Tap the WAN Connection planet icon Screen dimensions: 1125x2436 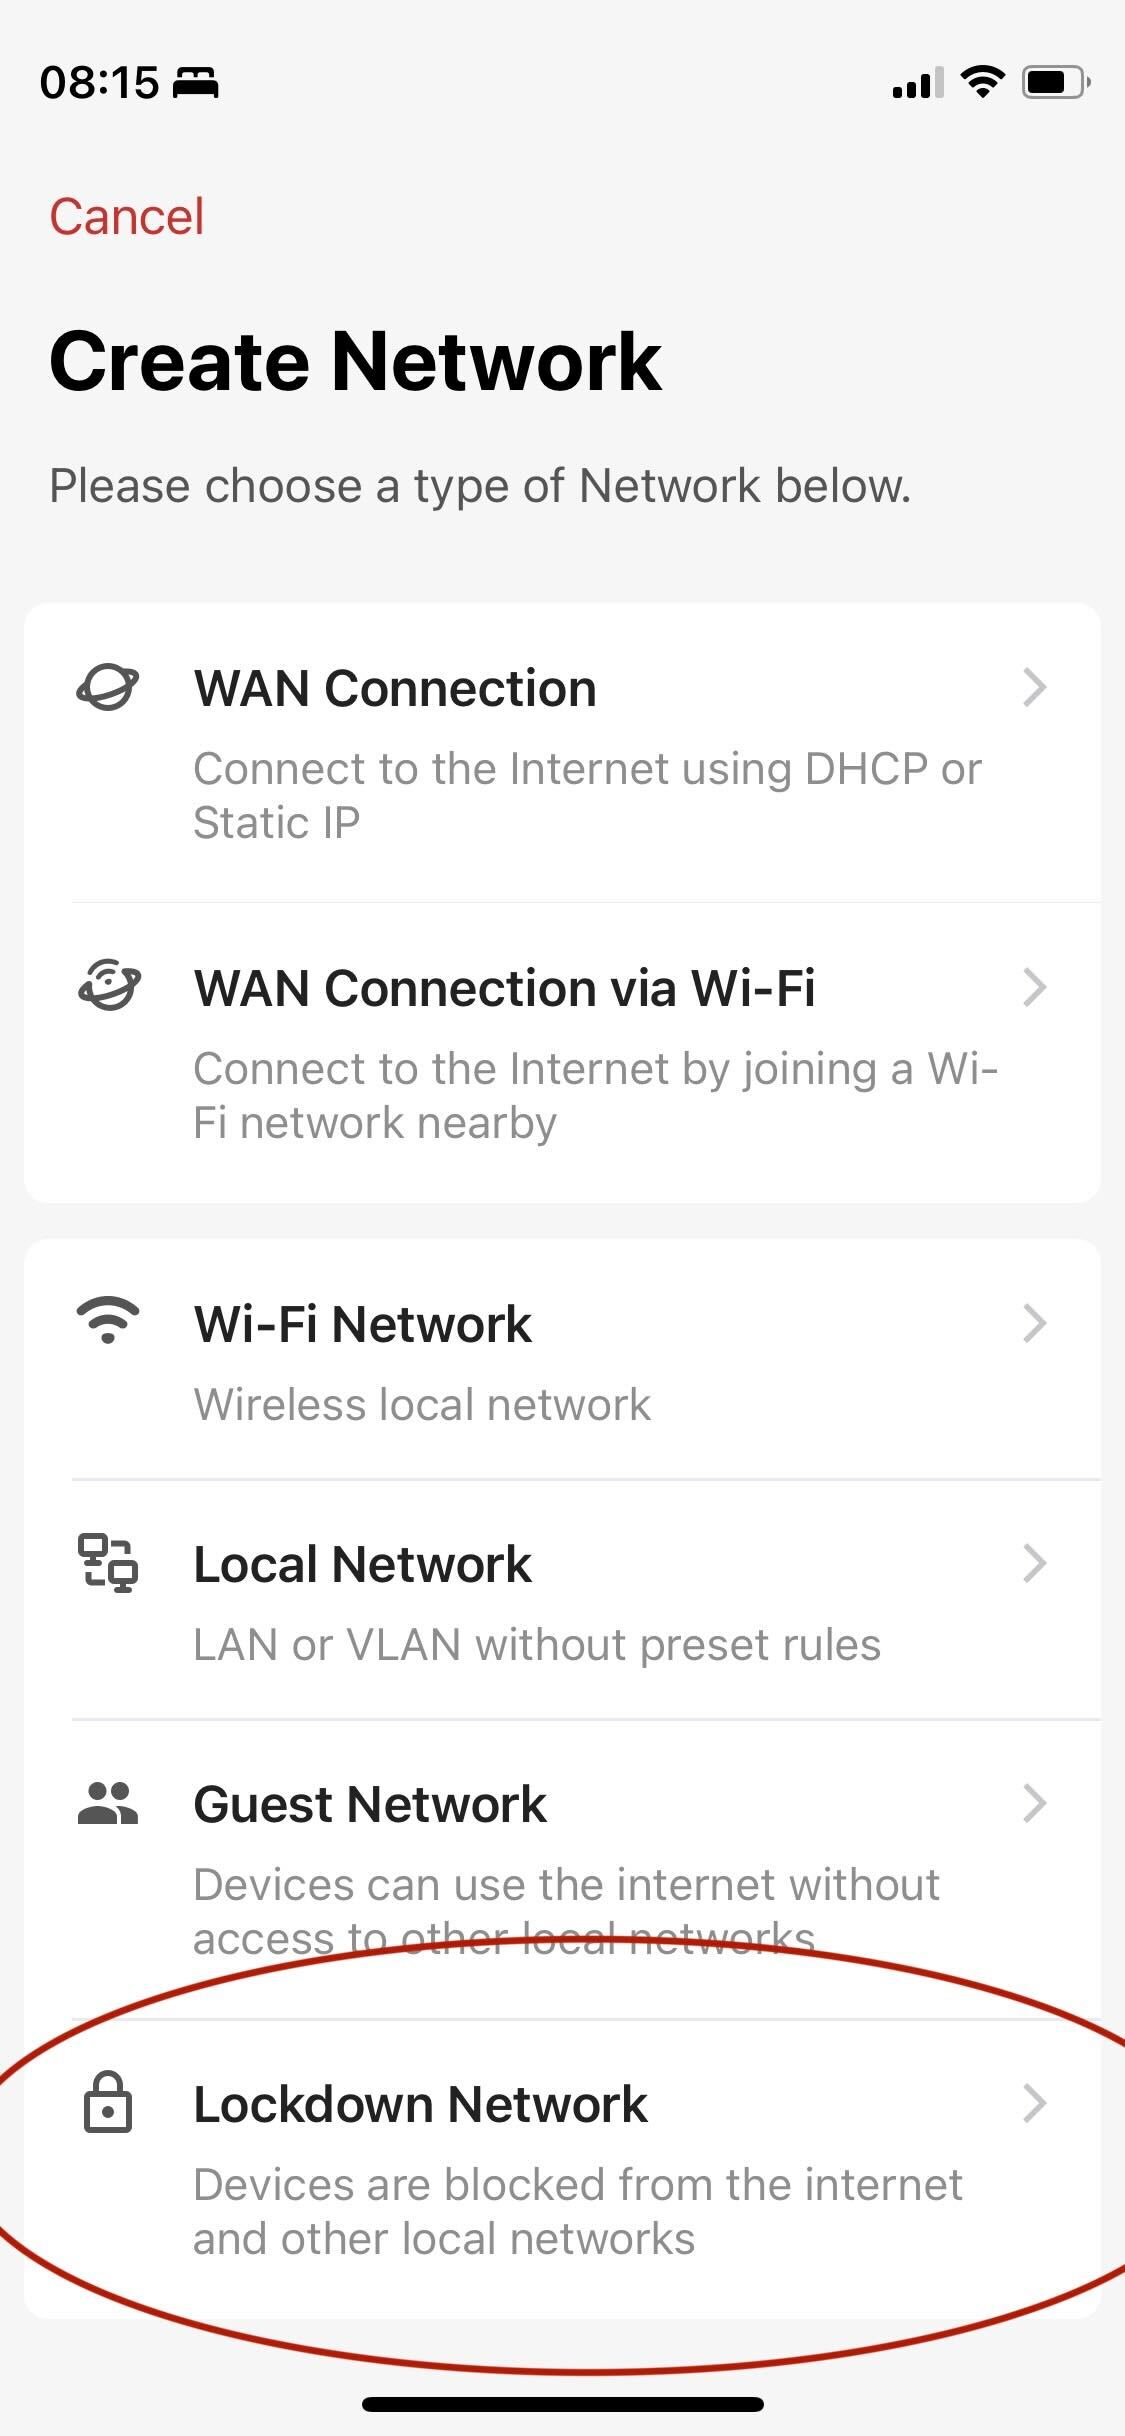coord(108,688)
